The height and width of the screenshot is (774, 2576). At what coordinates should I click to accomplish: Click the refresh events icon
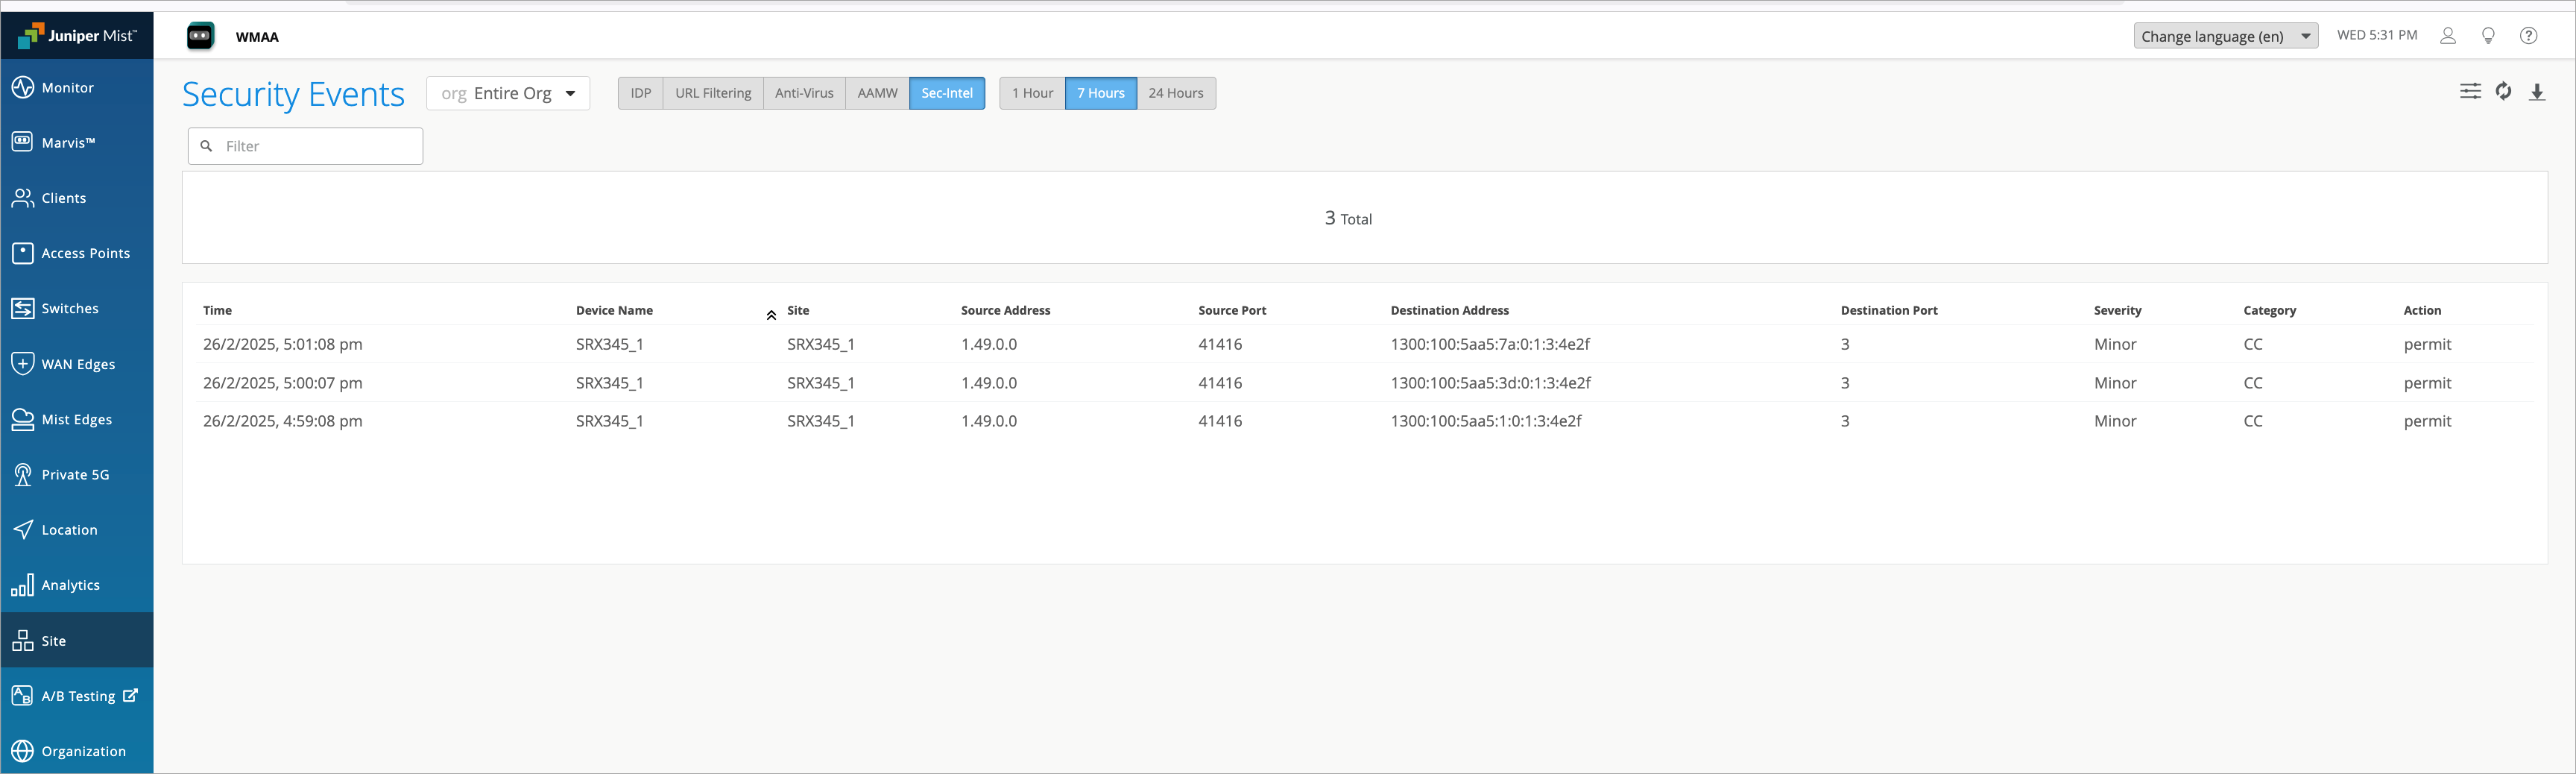2503,92
